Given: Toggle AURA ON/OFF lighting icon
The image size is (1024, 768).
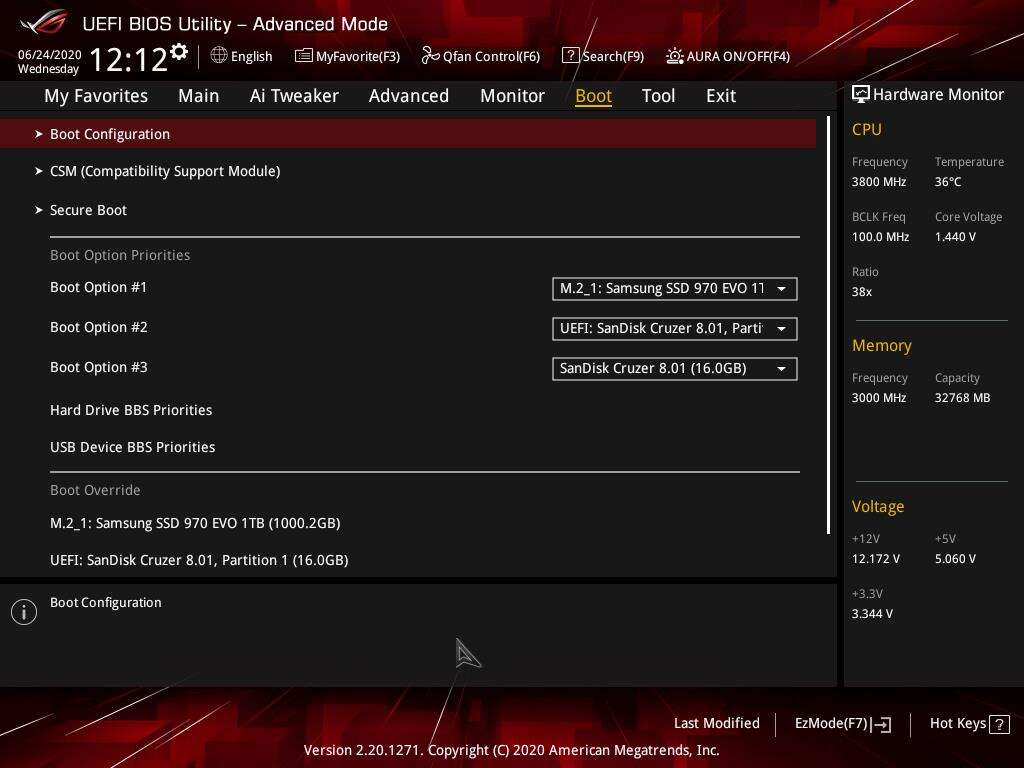Looking at the screenshot, I should click(x=675, y=56).
